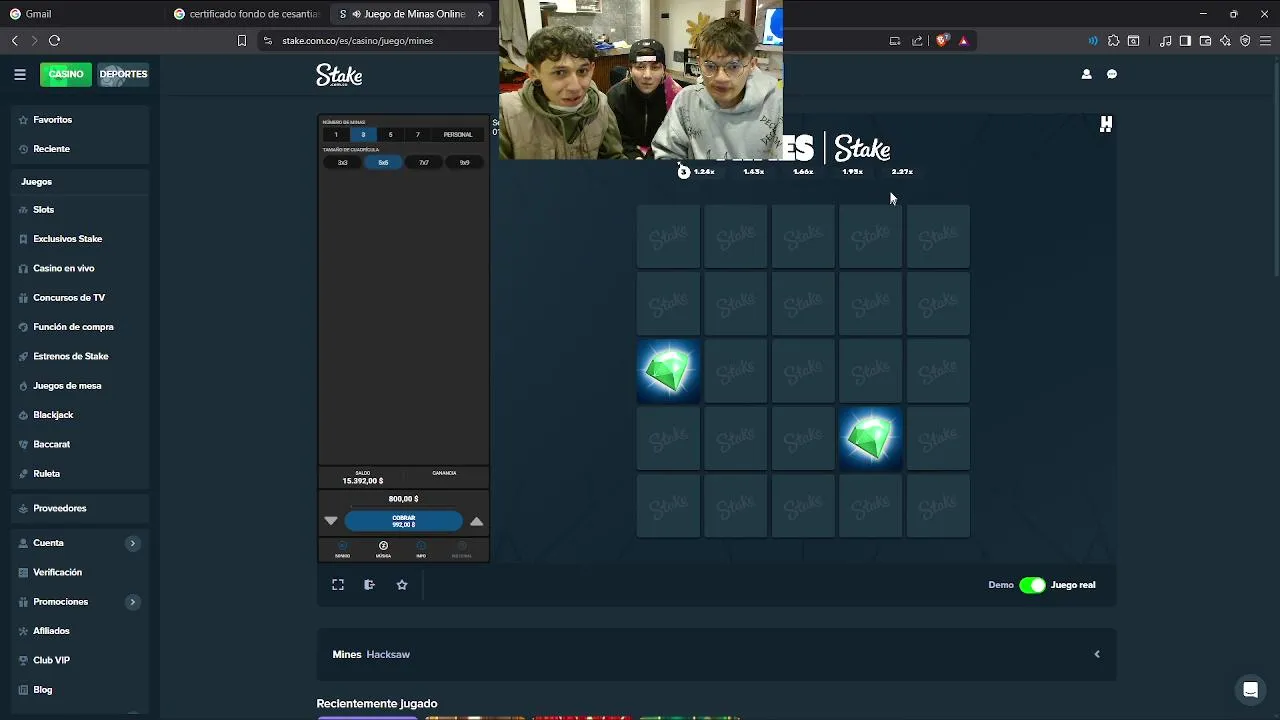The image size is (1280, 720).
Task: Click the Brave Shields lion icon
Action: 942,41
